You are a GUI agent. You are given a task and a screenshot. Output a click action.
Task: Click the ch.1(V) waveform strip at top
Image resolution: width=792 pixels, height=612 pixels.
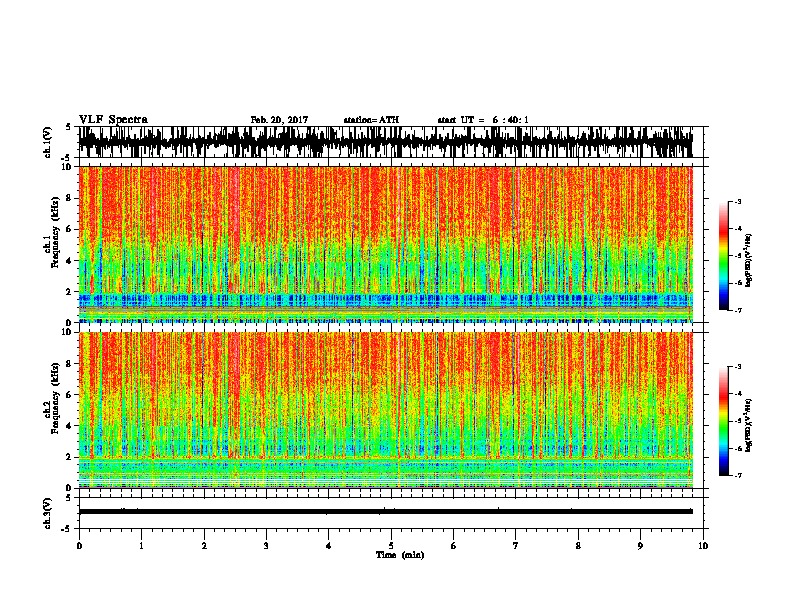(x=385, y=142)
